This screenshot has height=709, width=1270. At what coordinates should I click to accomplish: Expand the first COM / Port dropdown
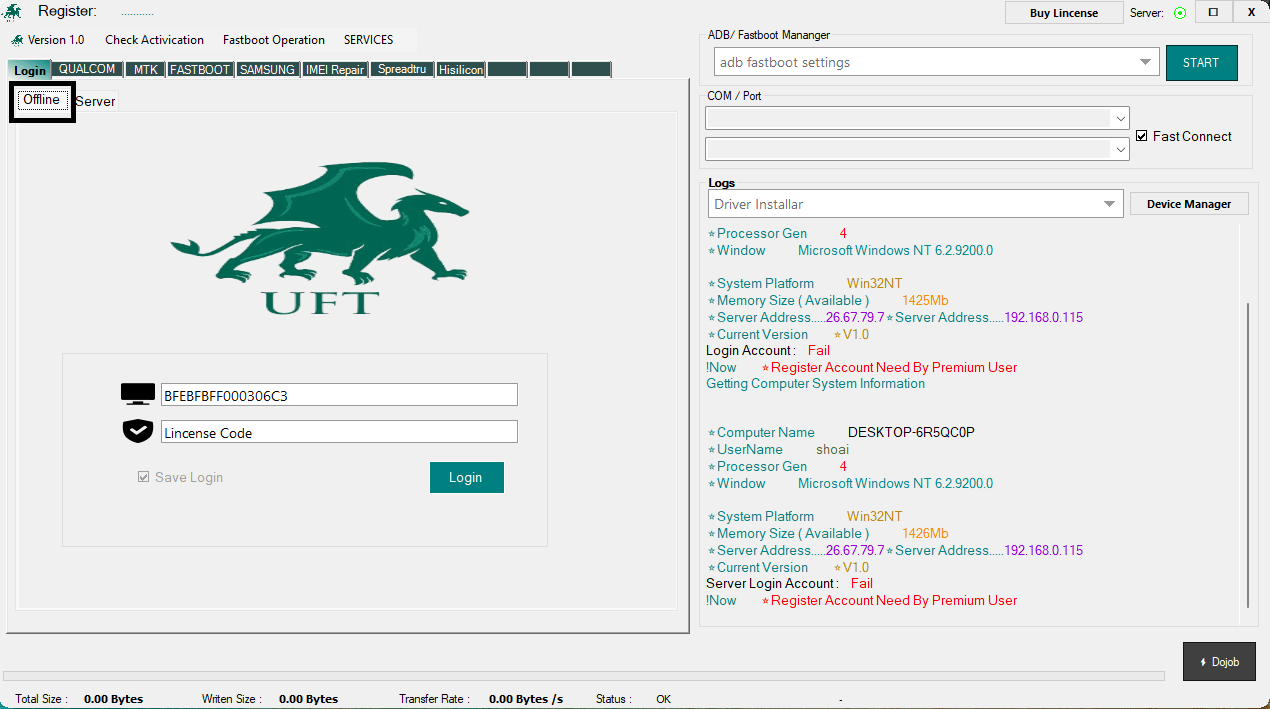click(x=1120, y=118)
